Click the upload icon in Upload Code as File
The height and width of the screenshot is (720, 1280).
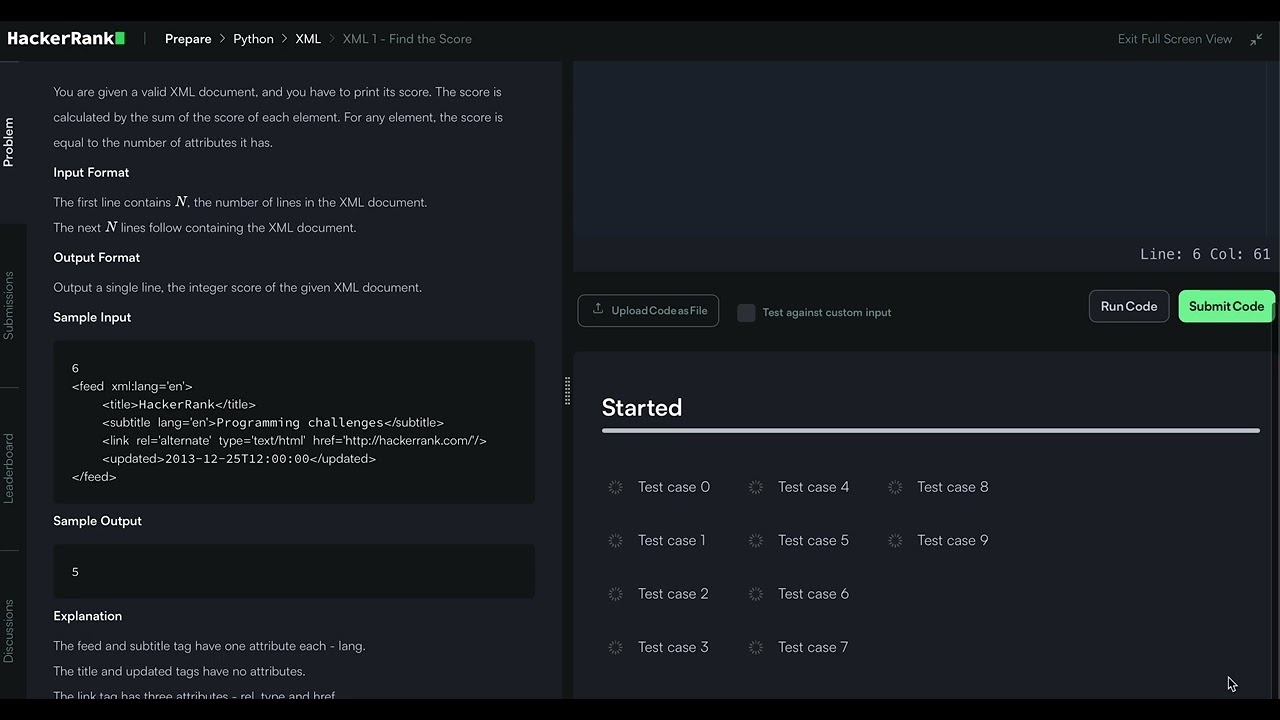point(598,309)
